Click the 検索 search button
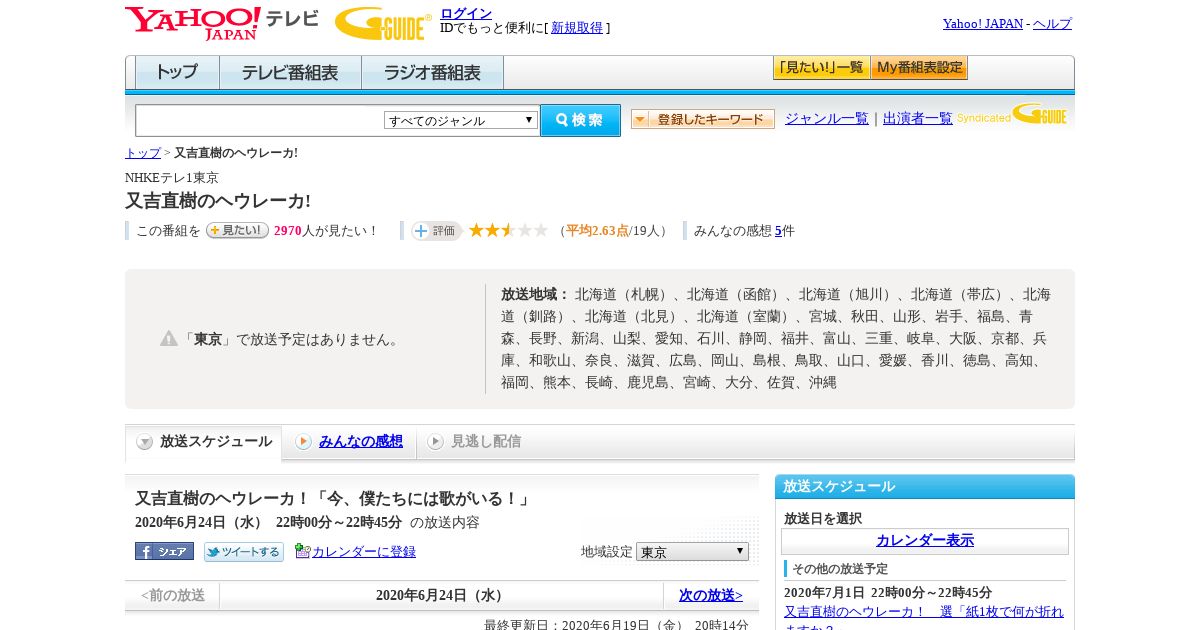The width and height of the screenshot is (1200, 630). (580, 120)
